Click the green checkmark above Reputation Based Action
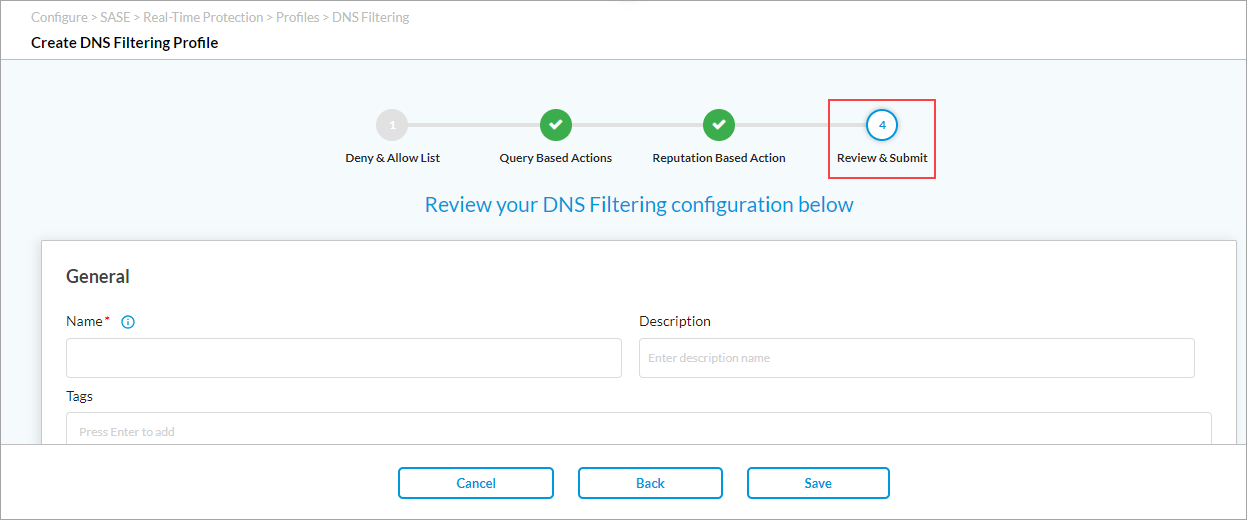The width and height of the screenshot is (1247, 520). pyautogui.click(x=719, y=125)
